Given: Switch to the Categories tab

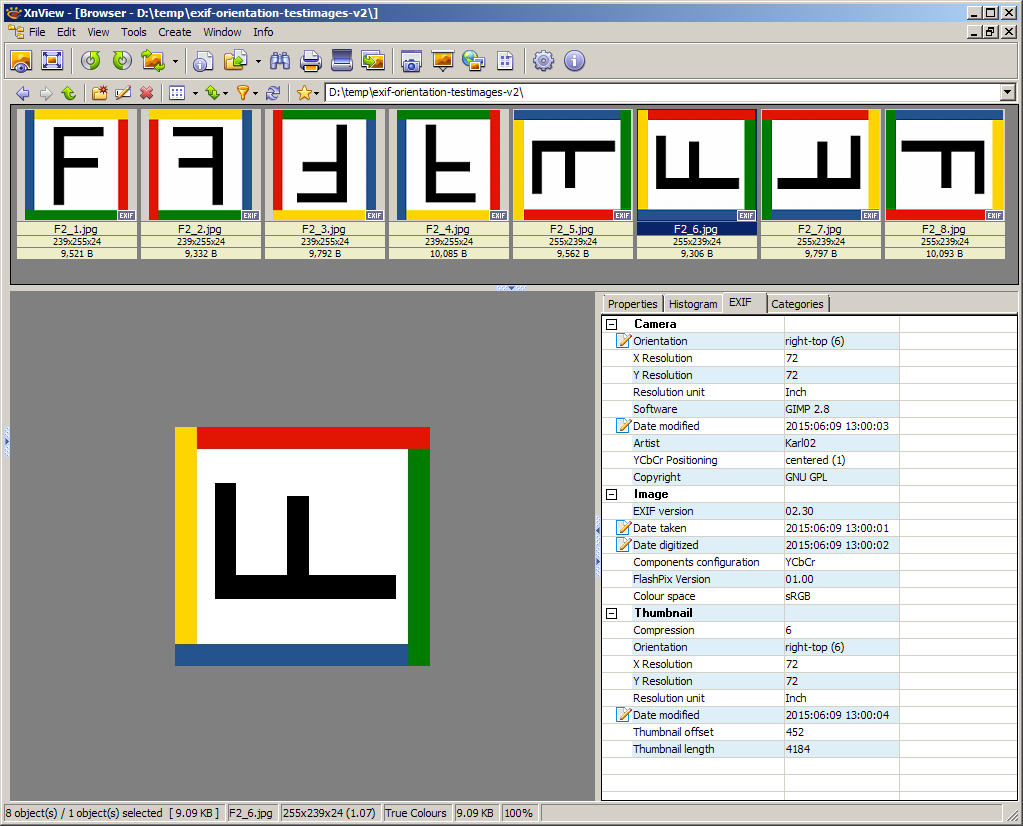Looking at the screenshot, I should click(797, 304).
